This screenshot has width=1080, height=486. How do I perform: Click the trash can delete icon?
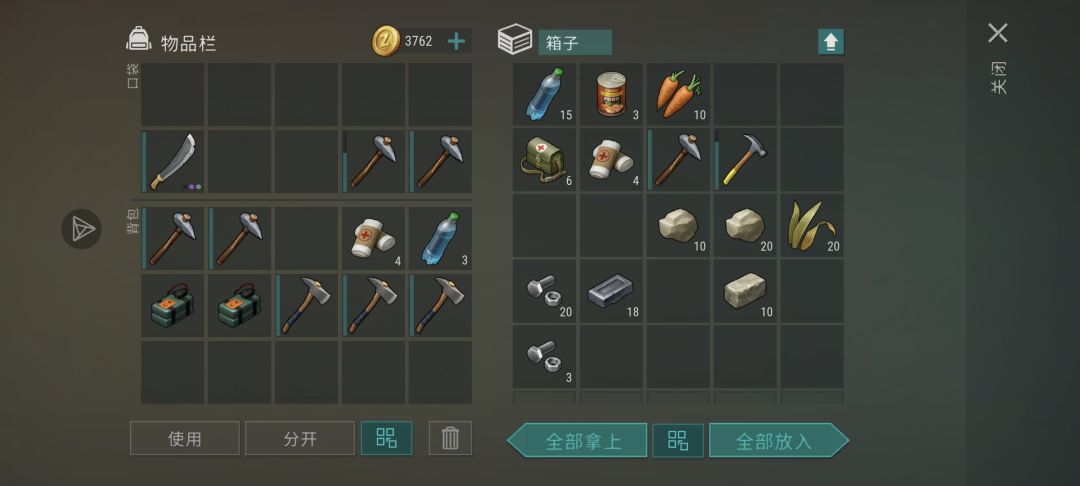tap(450, 438)
